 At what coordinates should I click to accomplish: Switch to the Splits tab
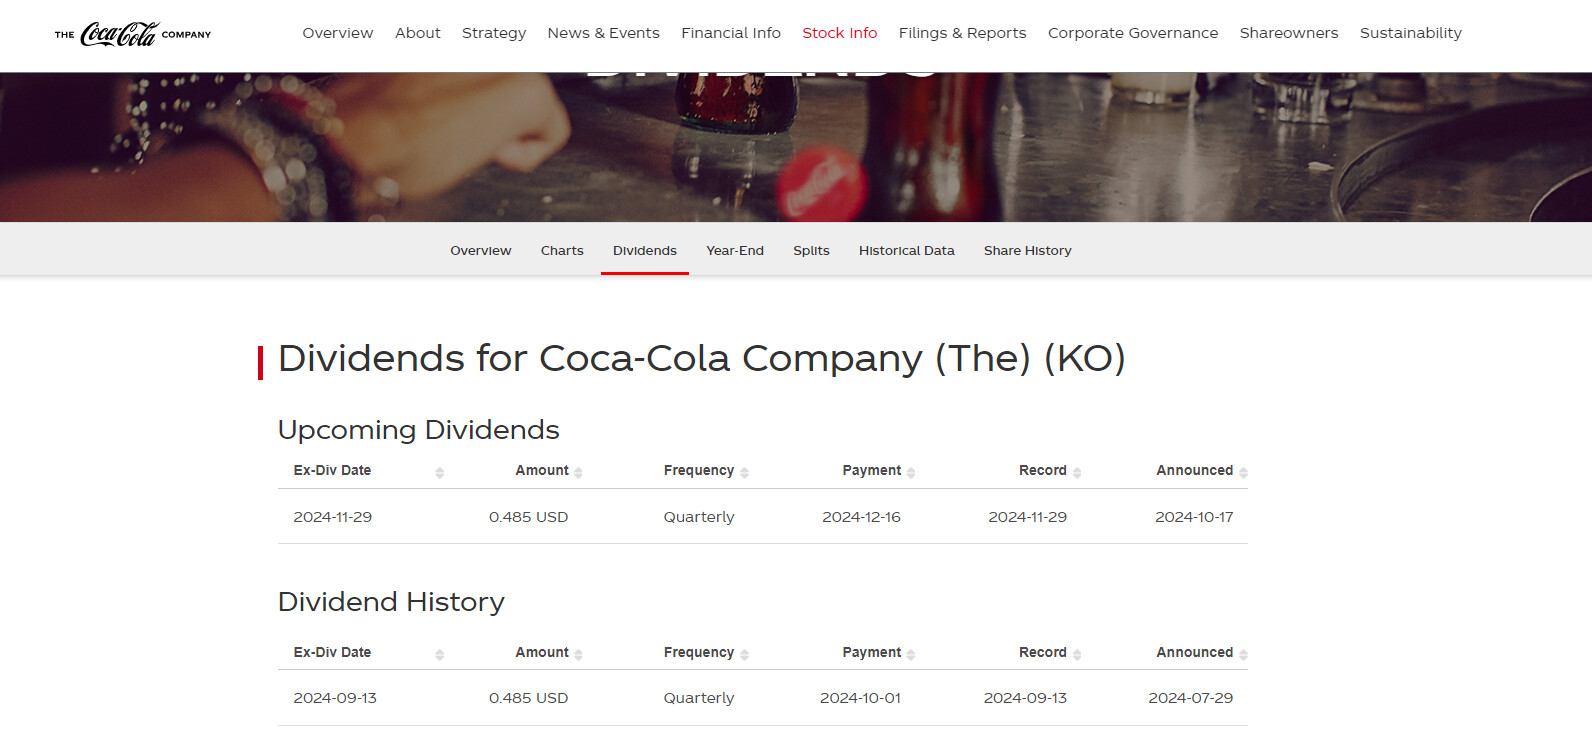coord(811,250)
